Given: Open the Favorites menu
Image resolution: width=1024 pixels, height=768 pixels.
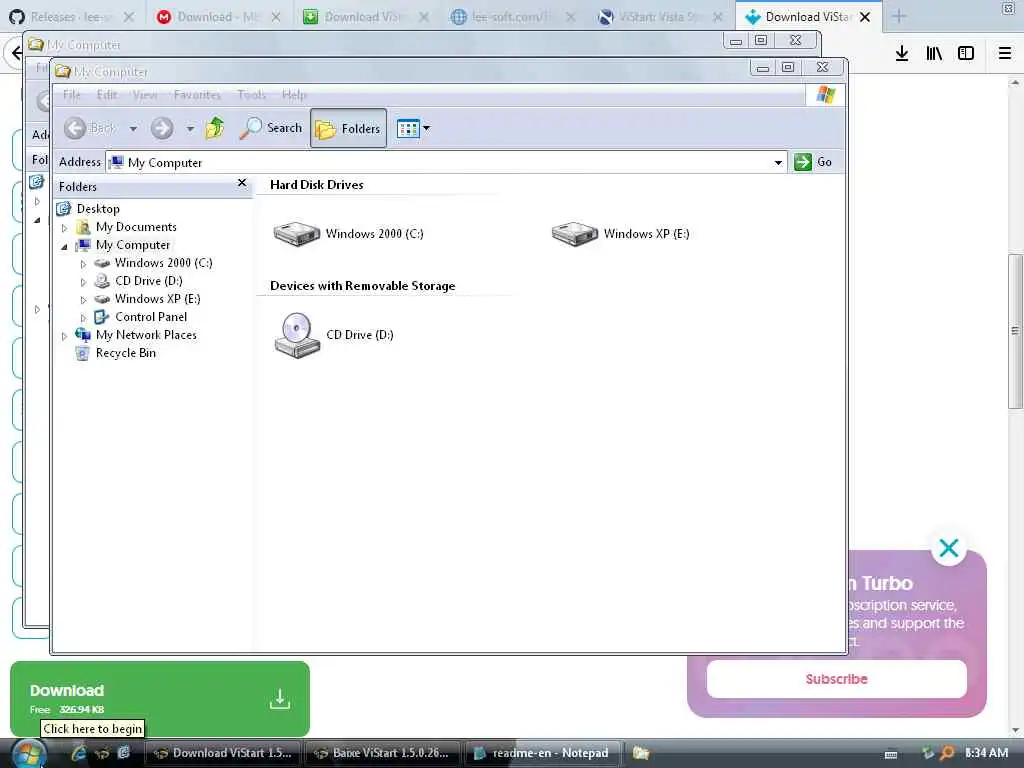Looking at the screenshot, I should point(197,95).
